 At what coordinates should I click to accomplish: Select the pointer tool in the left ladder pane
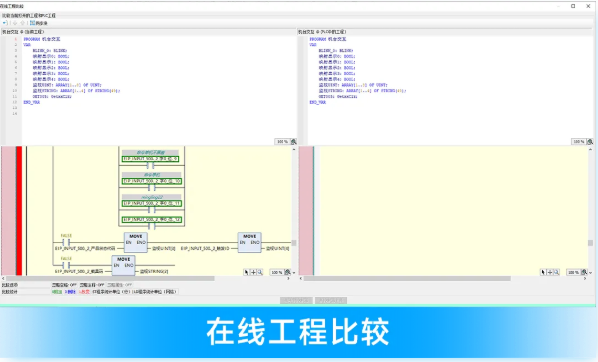click(246, 272)
